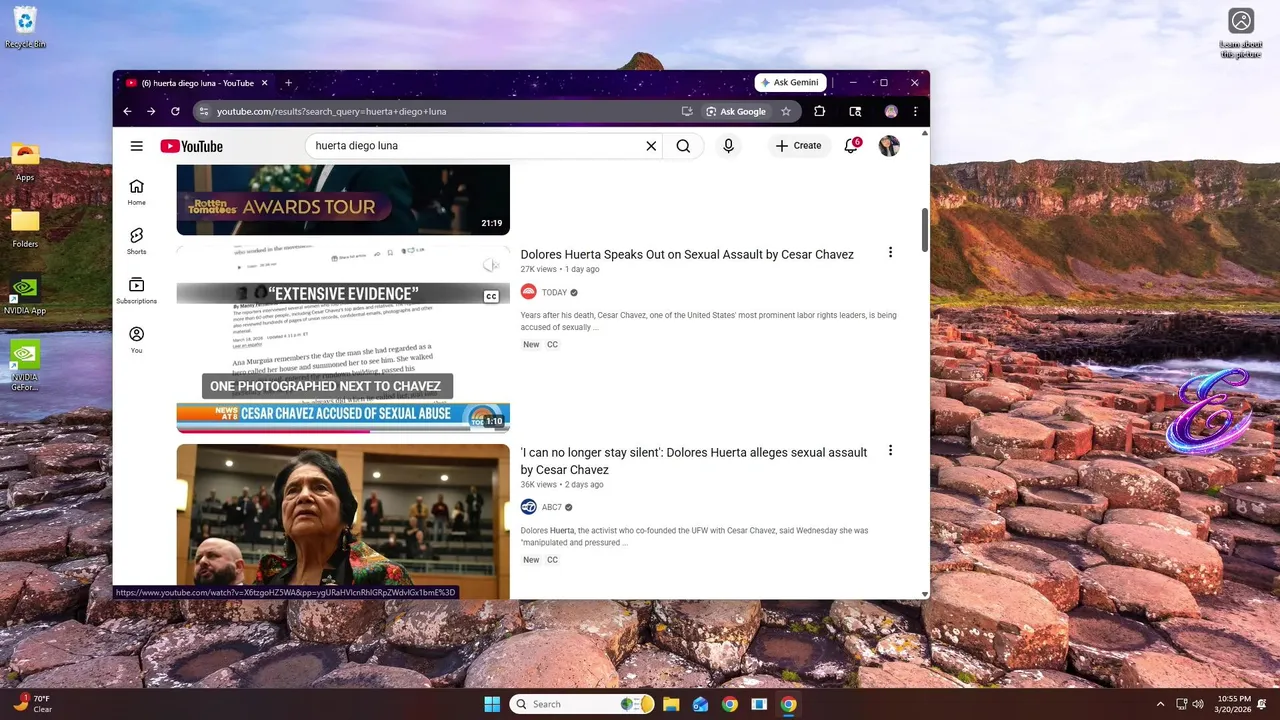
Task: Open the Chrome profile avatar
Action: pyautogui.click(x=891, y=111)
